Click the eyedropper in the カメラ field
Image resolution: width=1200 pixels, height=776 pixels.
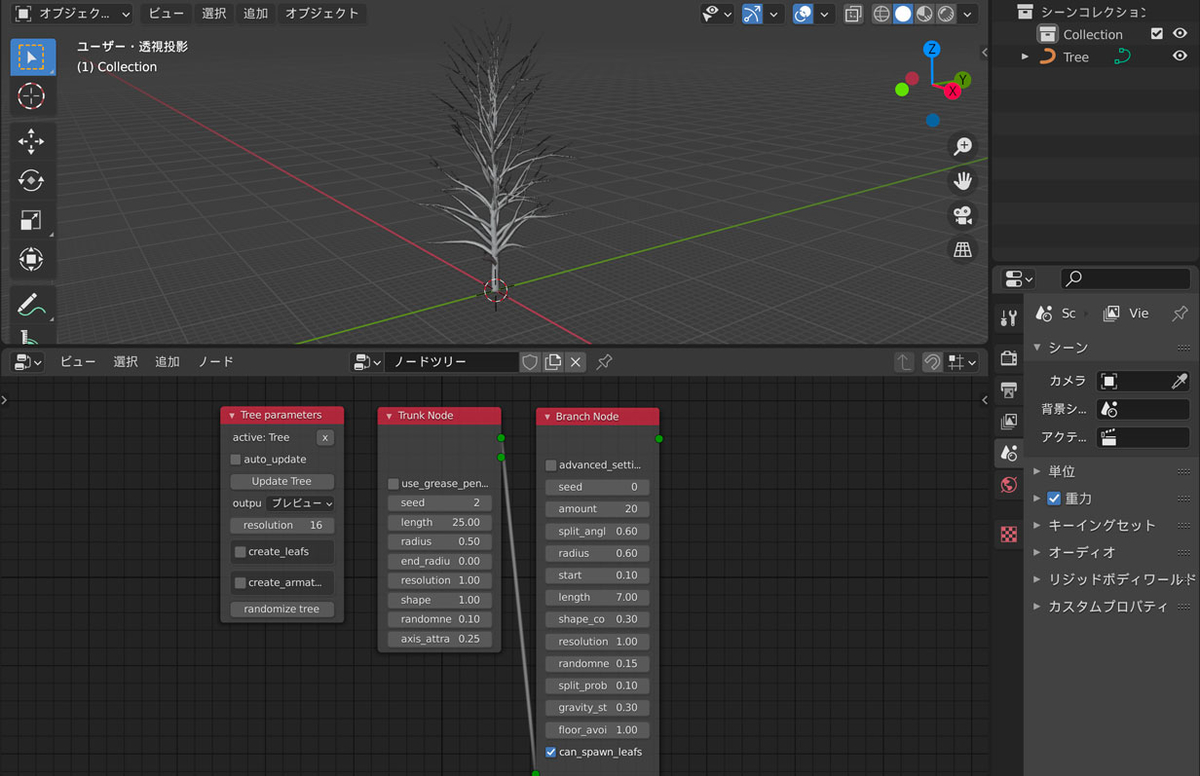coord(1180,381)
